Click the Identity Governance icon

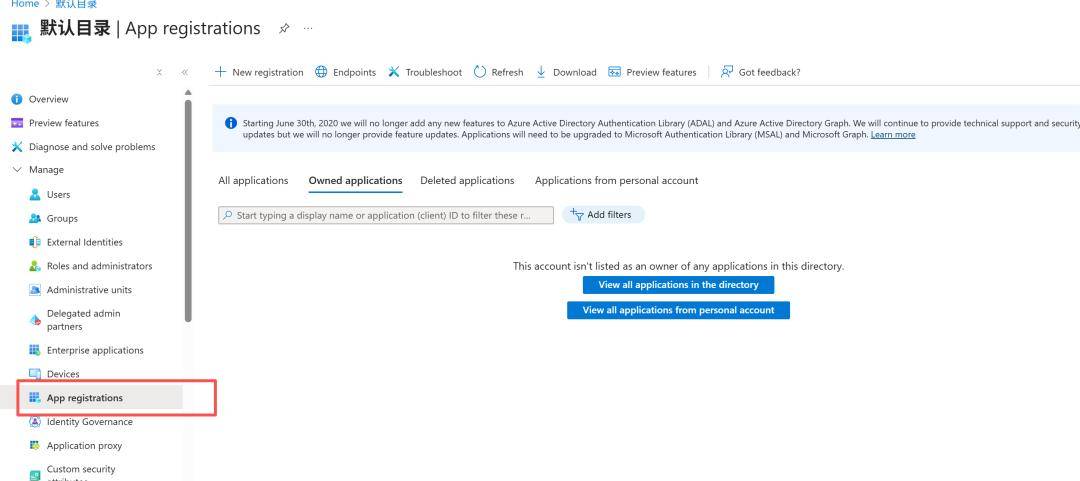(x=35, y=422)
